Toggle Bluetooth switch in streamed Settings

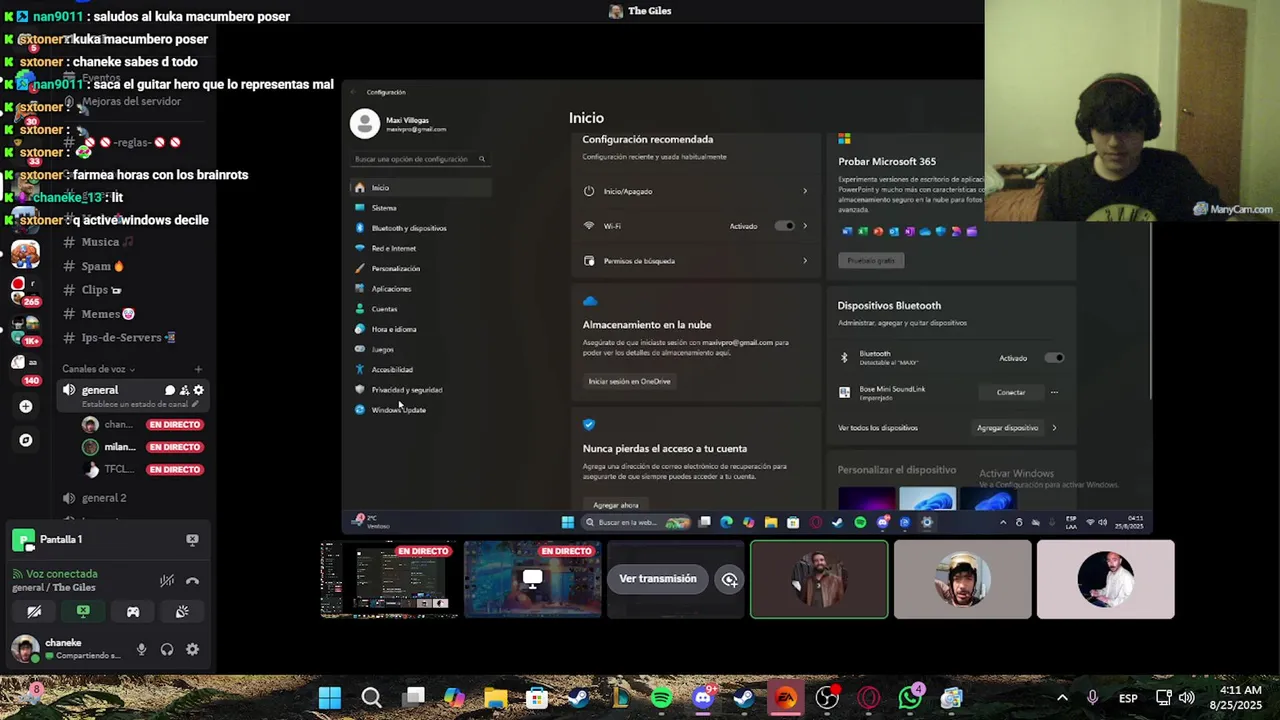tap(1054, 358)
